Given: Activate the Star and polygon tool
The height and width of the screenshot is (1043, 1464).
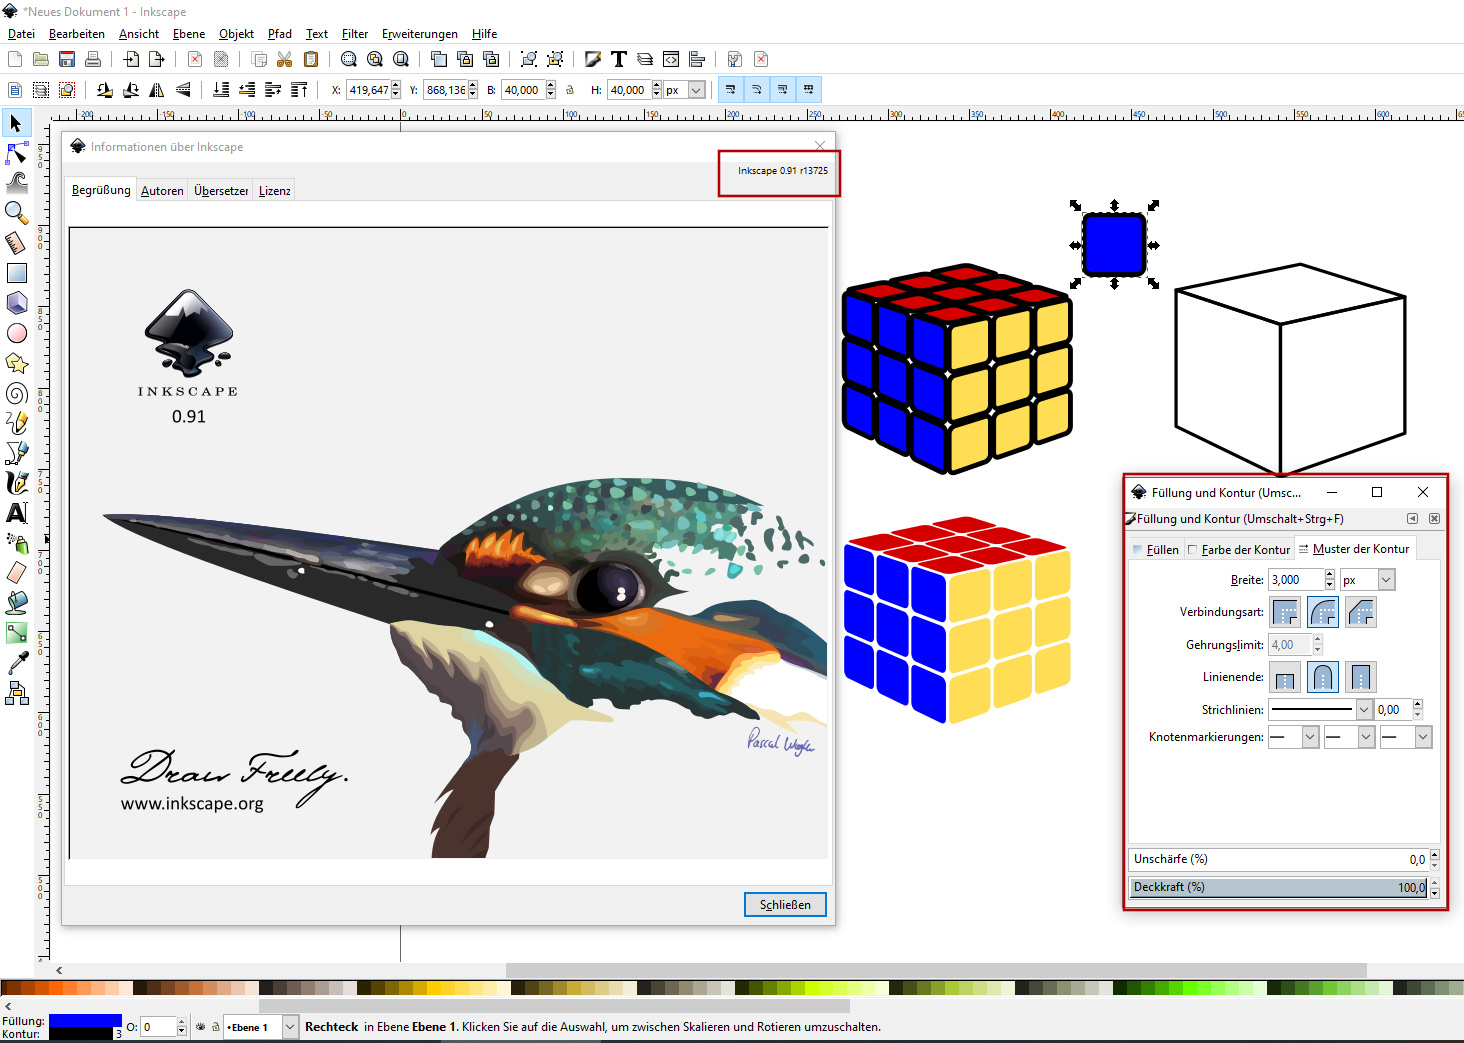Looking at the screenshot, I should point(17,363).
